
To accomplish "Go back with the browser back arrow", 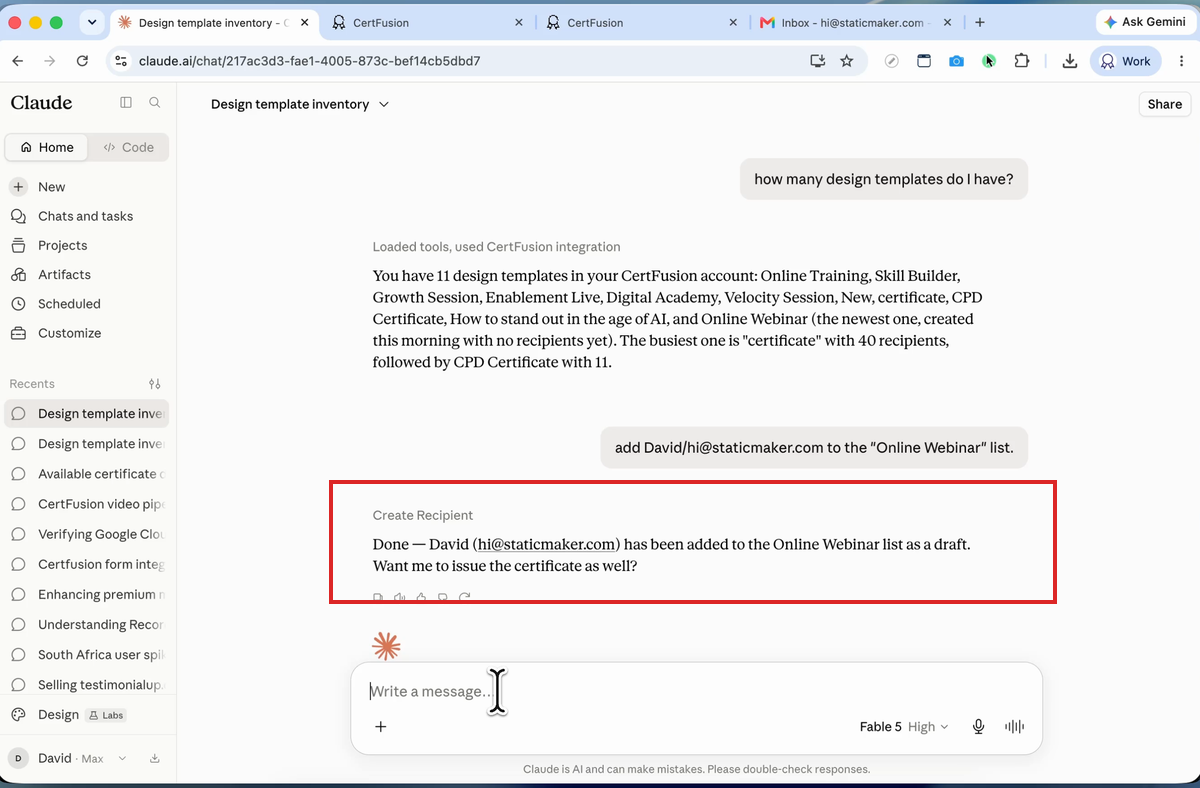I will click(x=18, y=61).
